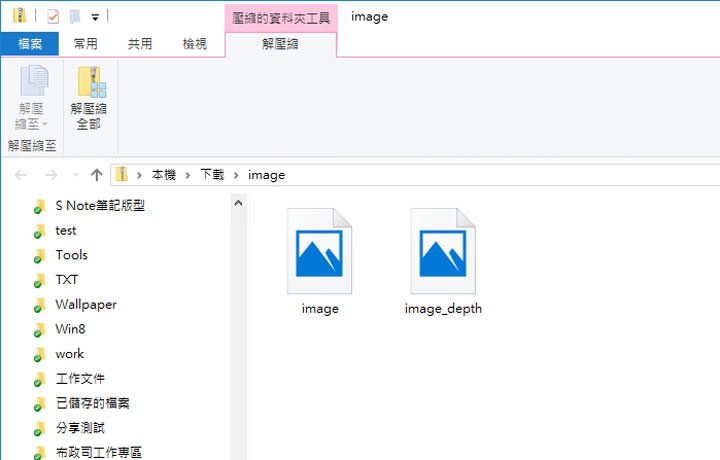Viewport: 720px width, 460px height.
Task: Open the Tools folder in the sidebar
Action: [x=72, y=255]
